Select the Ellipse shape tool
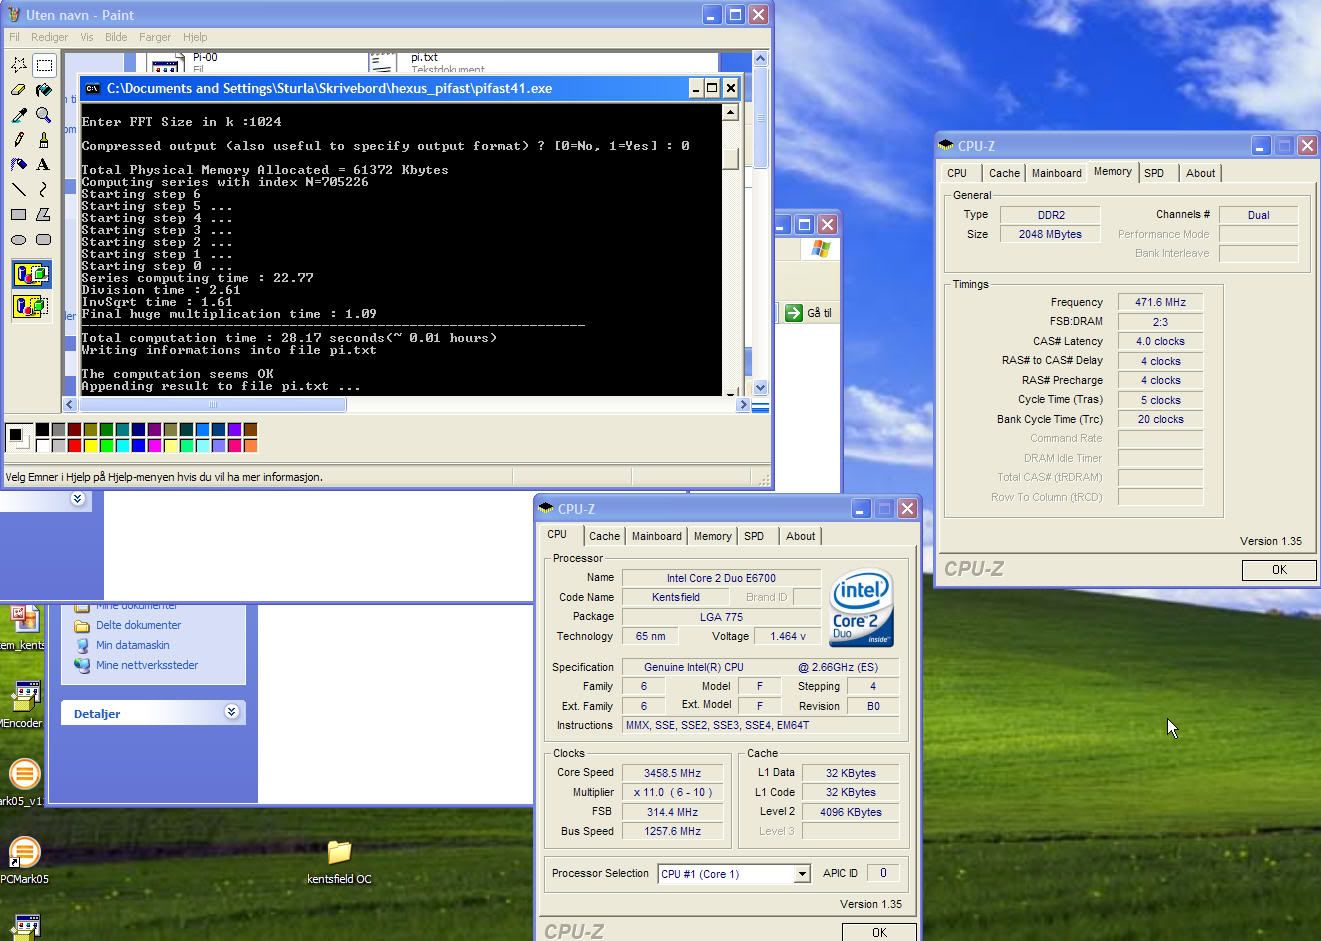 [x=19, y=239]
